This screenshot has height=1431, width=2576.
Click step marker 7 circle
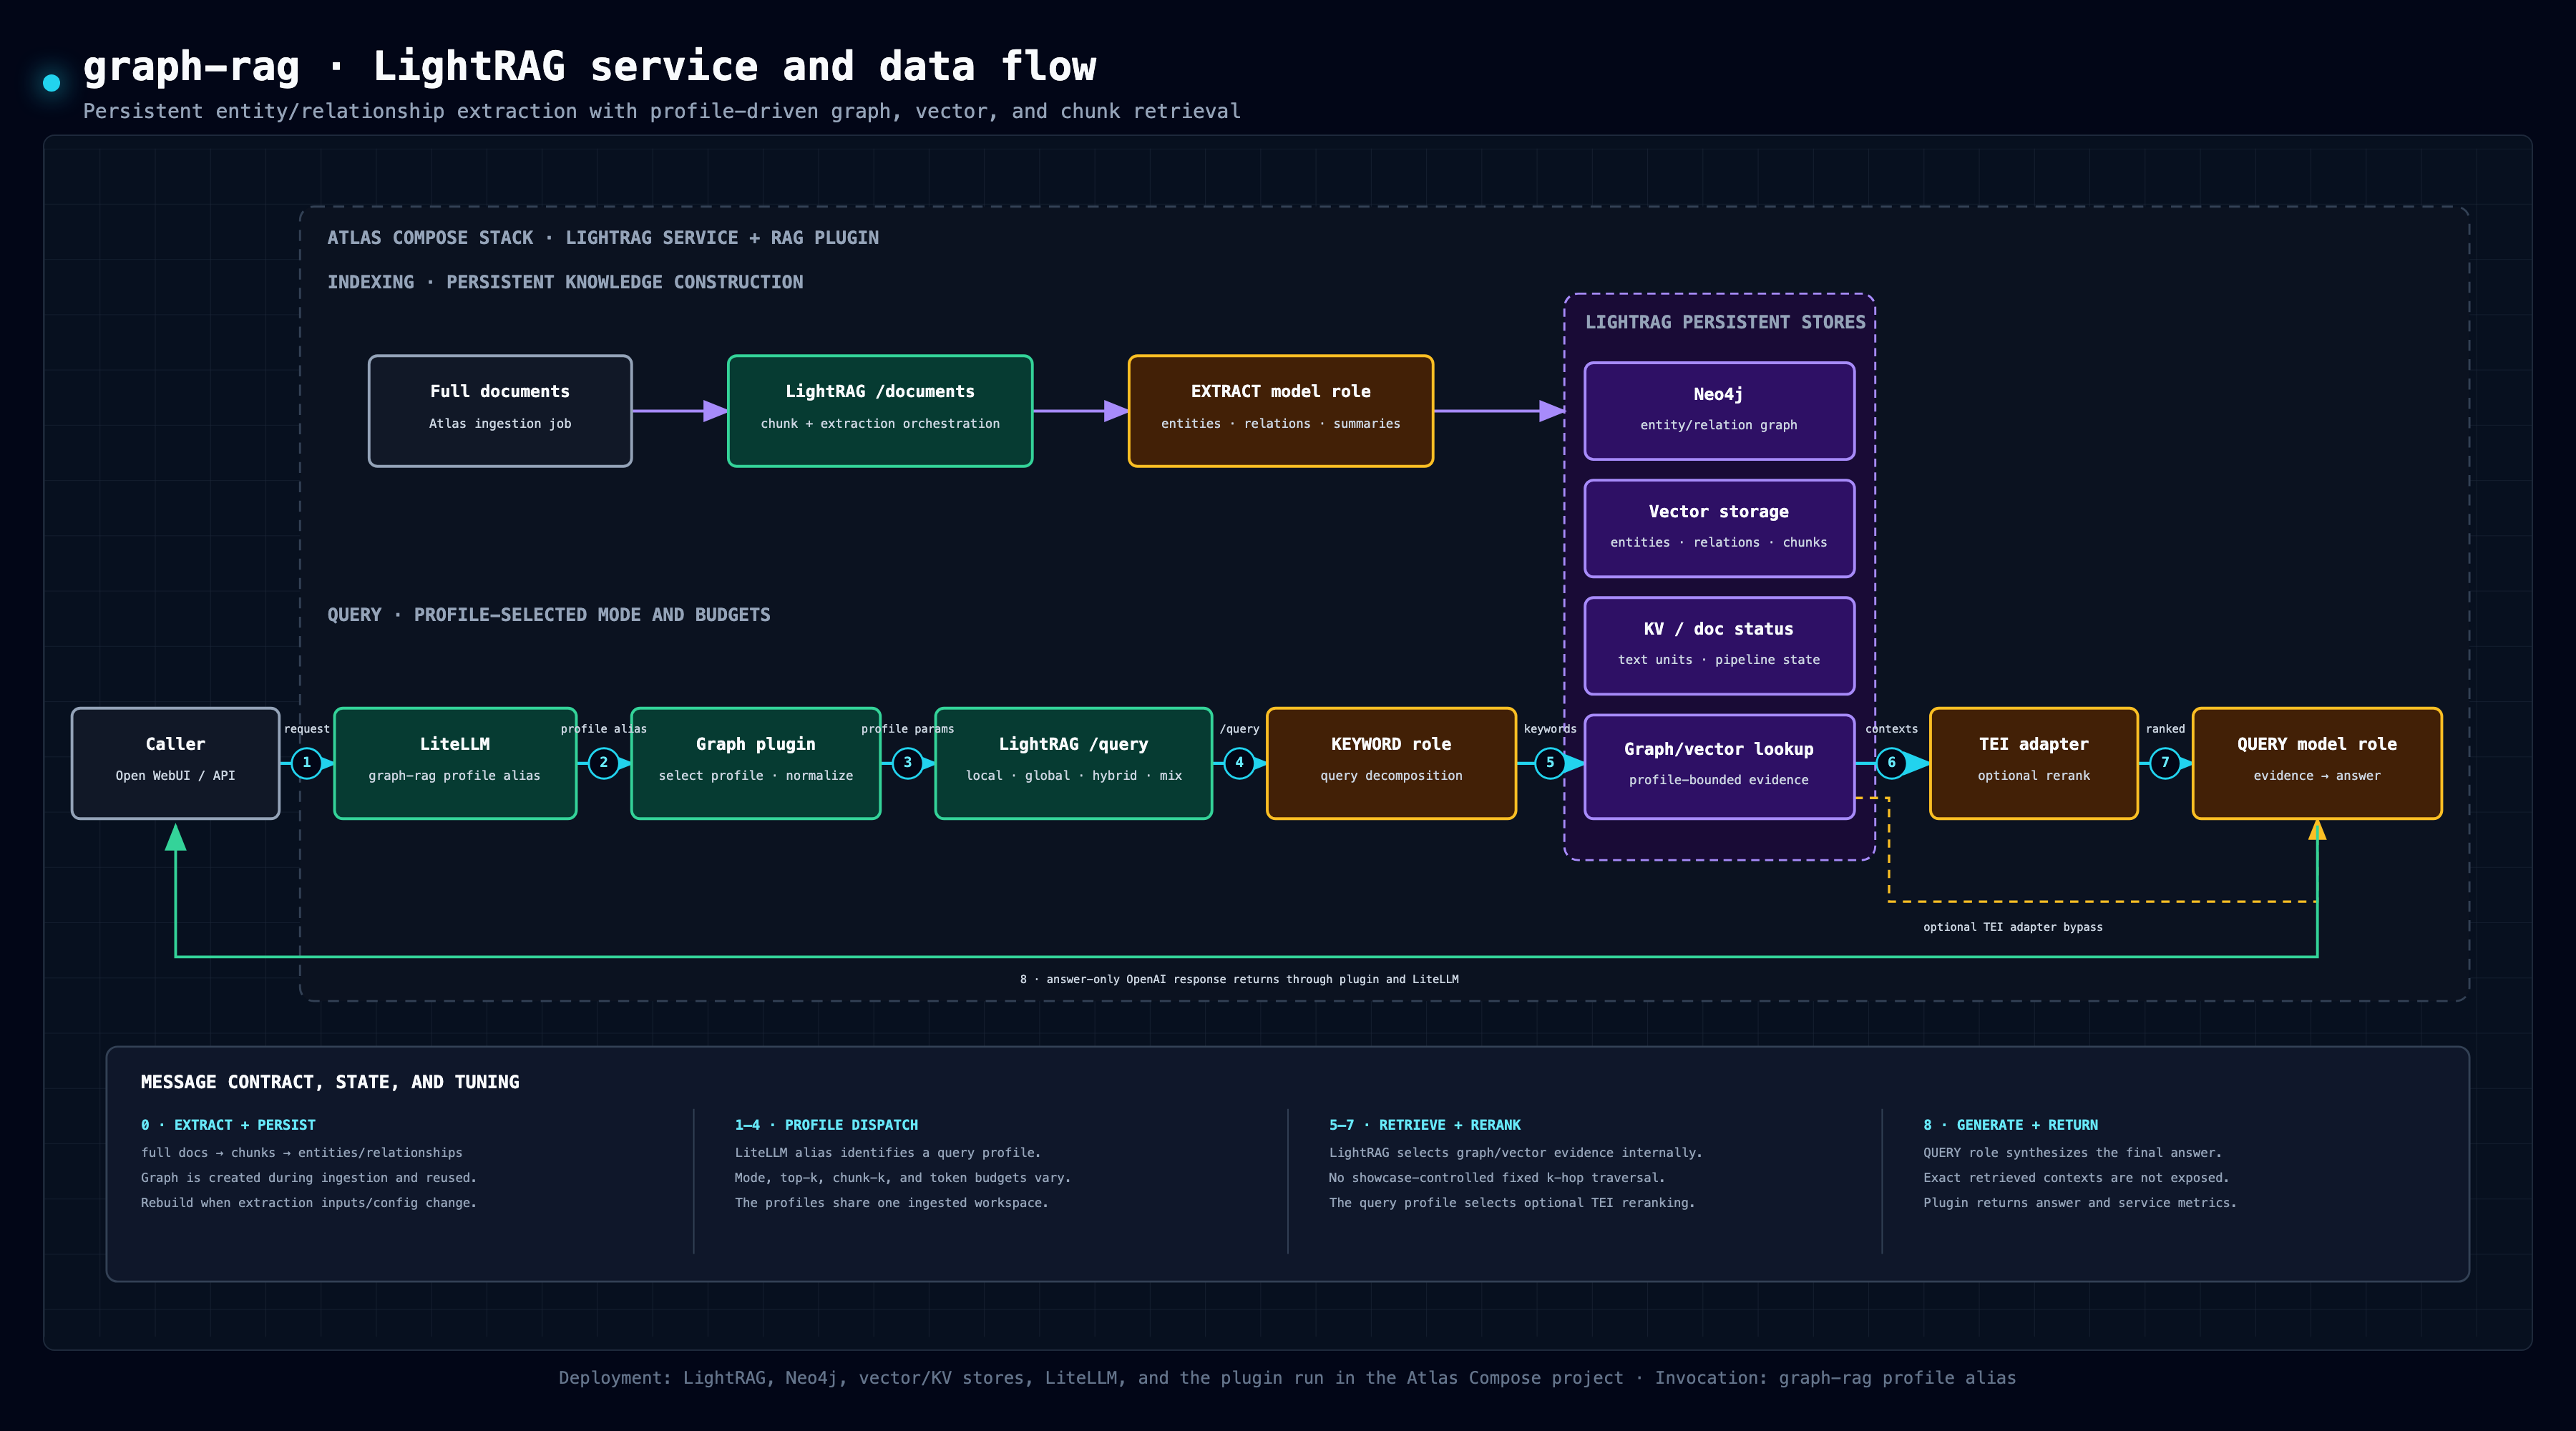(2165, 763)
